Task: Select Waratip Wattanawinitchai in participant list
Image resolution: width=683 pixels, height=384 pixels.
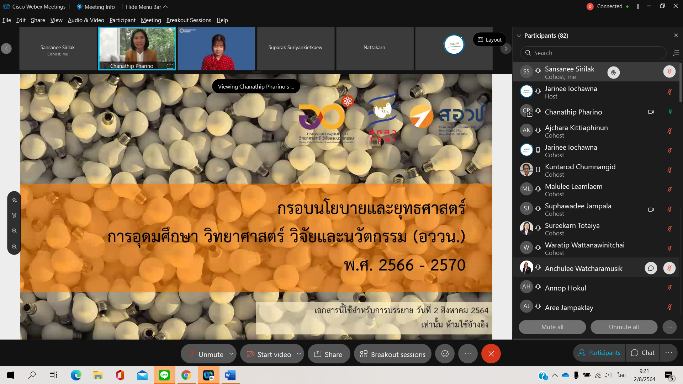Action: coord(595,248)
